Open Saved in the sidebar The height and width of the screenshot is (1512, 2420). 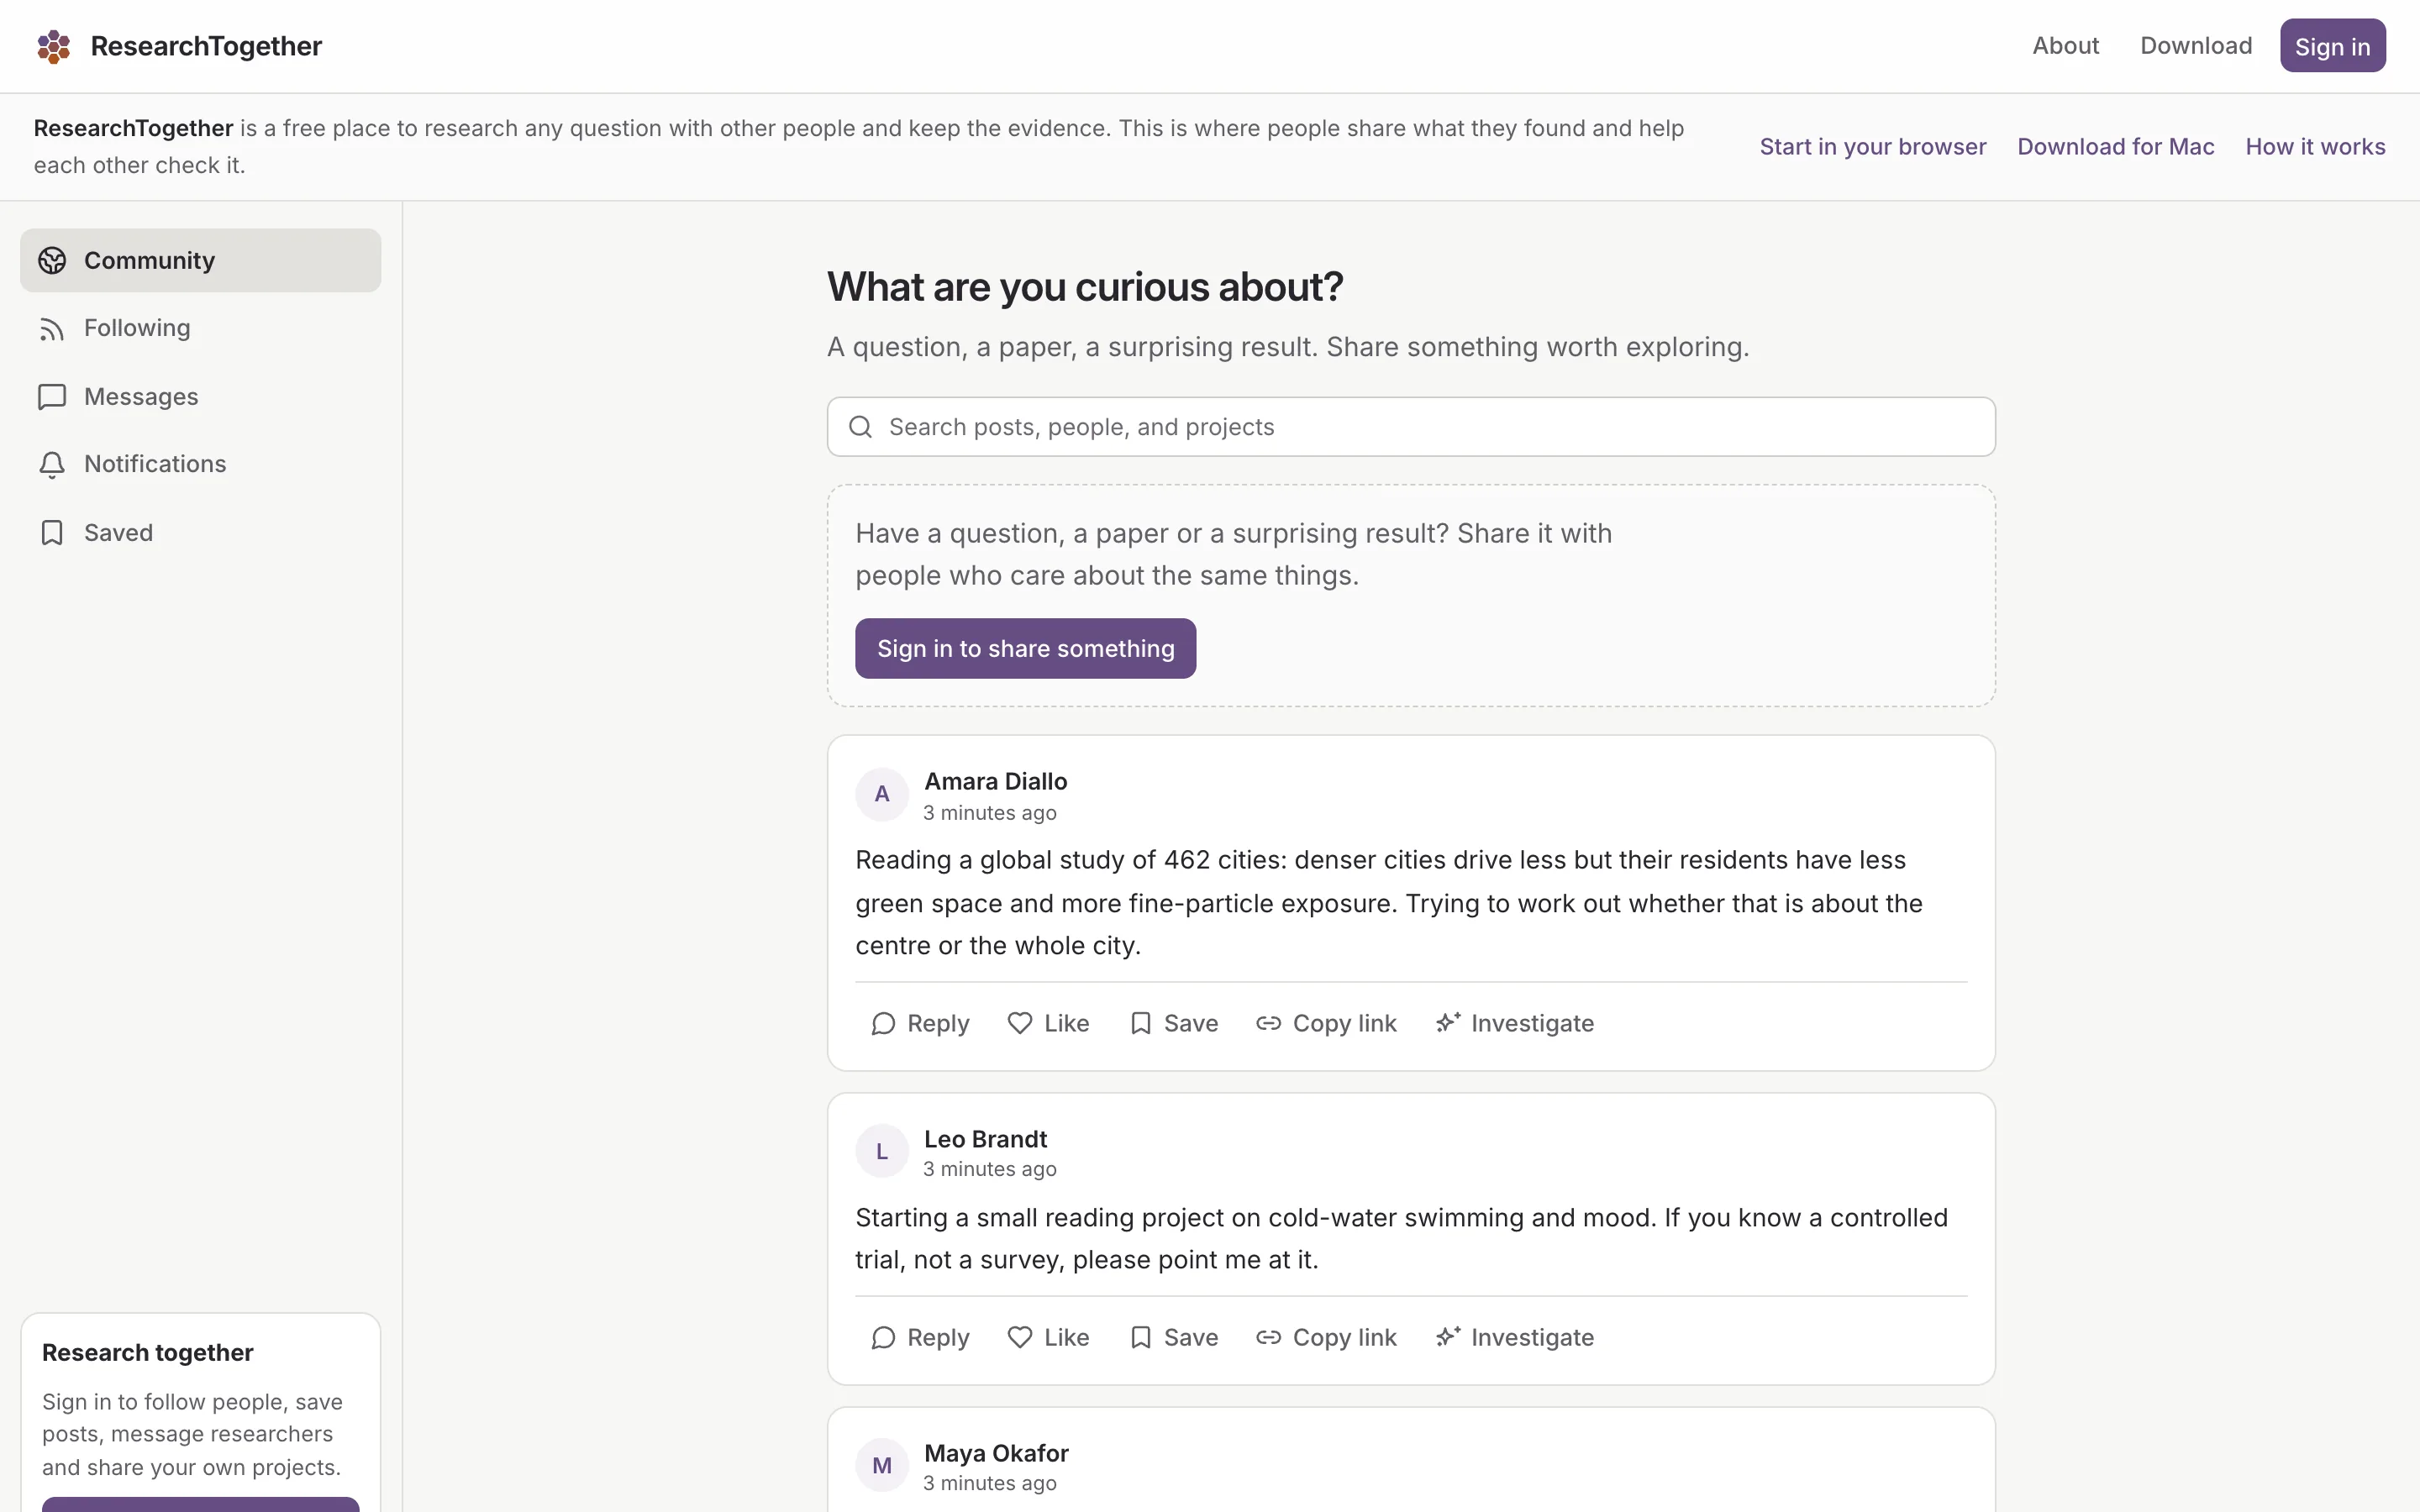pyautogui.click(x=200, y=533)
